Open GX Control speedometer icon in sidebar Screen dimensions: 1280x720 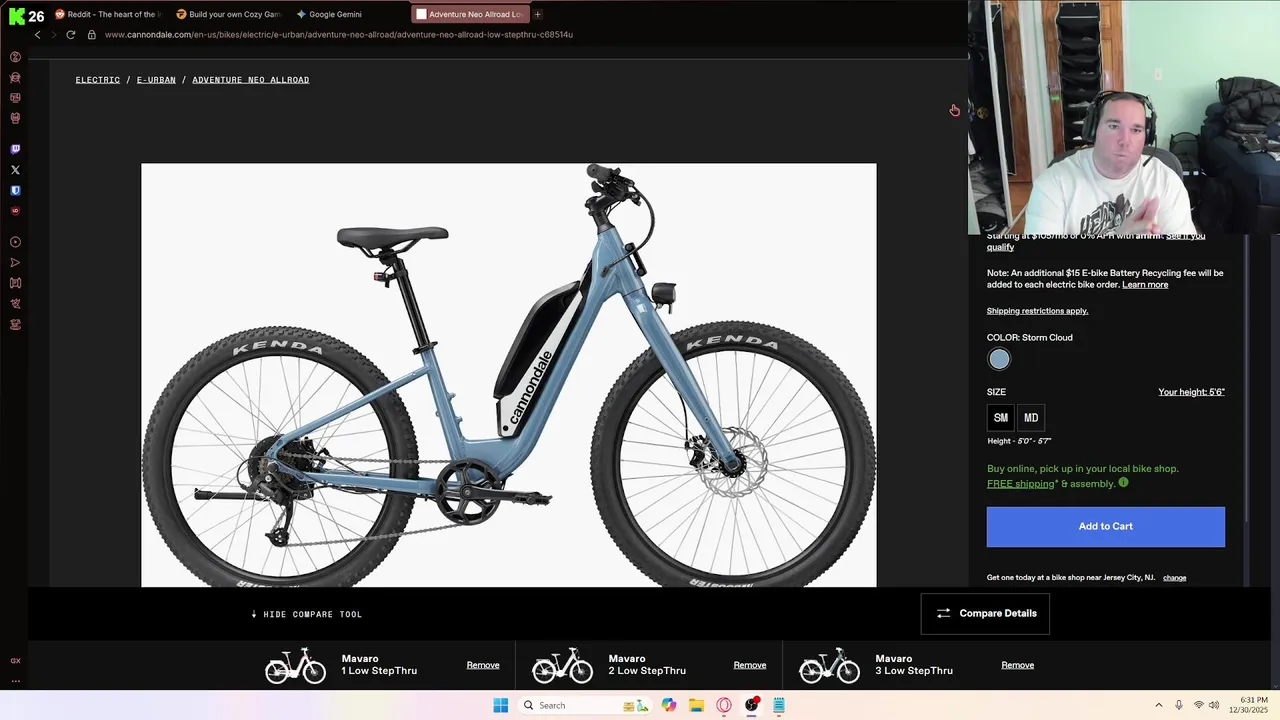coord(15,57)
